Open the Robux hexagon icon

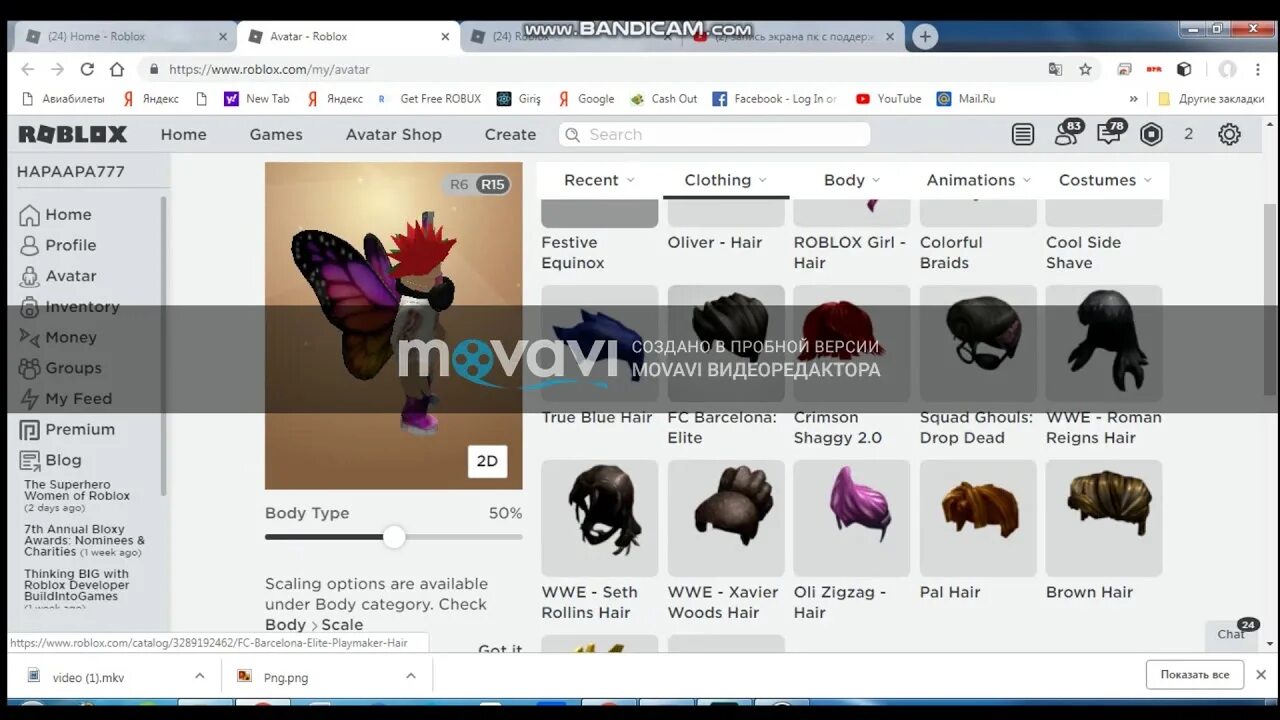click(x=1151, y=134)
